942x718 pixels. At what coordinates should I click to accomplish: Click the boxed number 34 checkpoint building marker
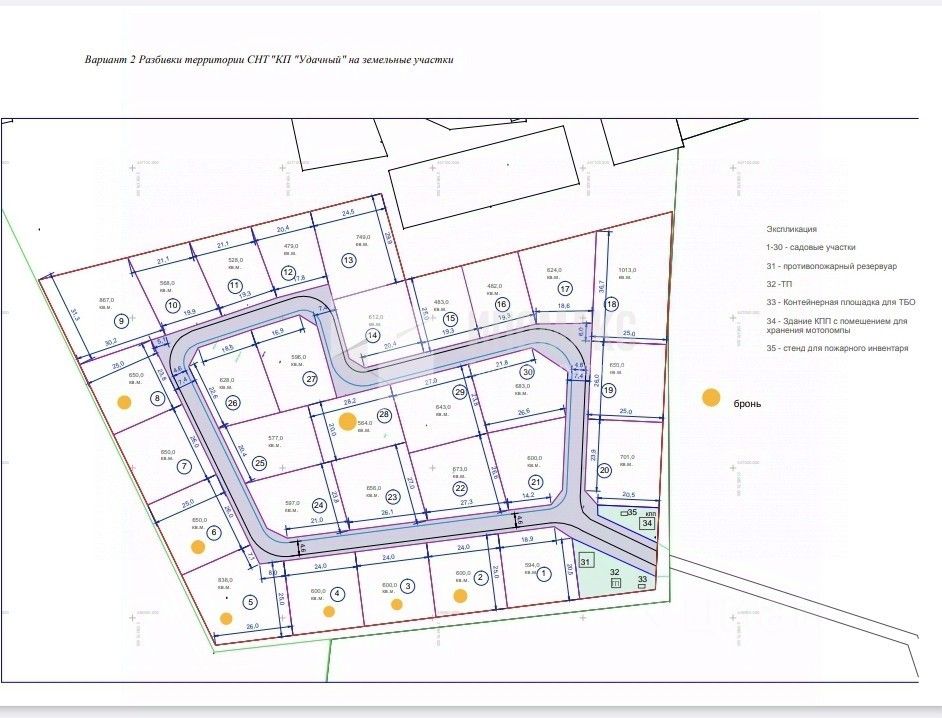click(x=647, y=523)
